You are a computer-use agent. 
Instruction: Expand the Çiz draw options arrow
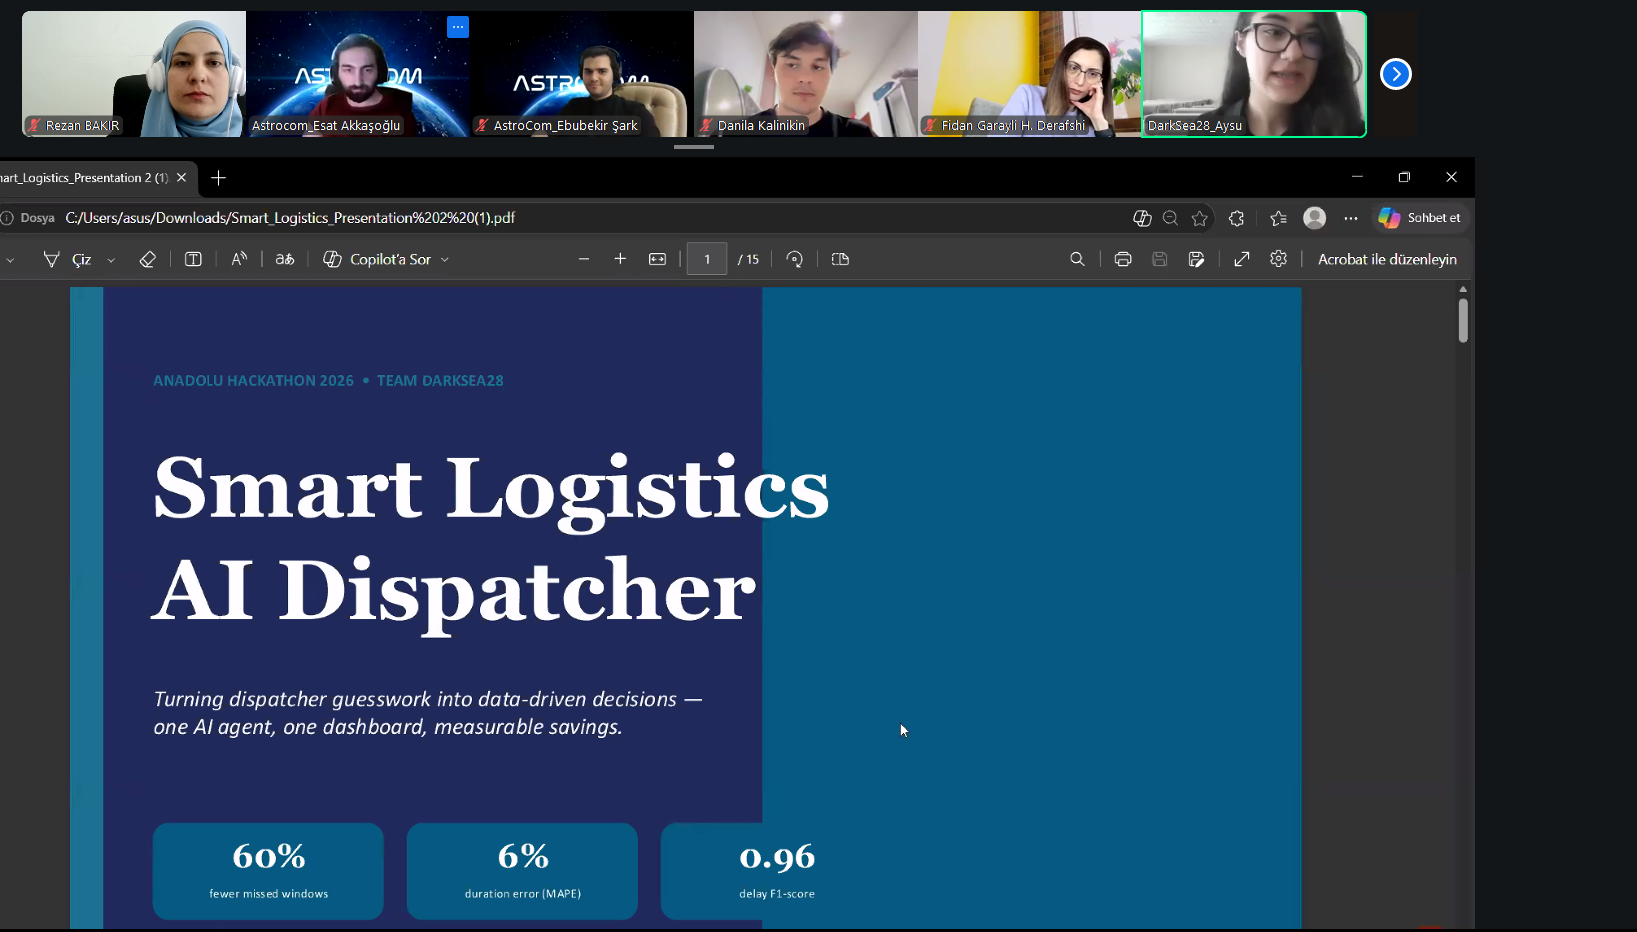click(111, 260)
